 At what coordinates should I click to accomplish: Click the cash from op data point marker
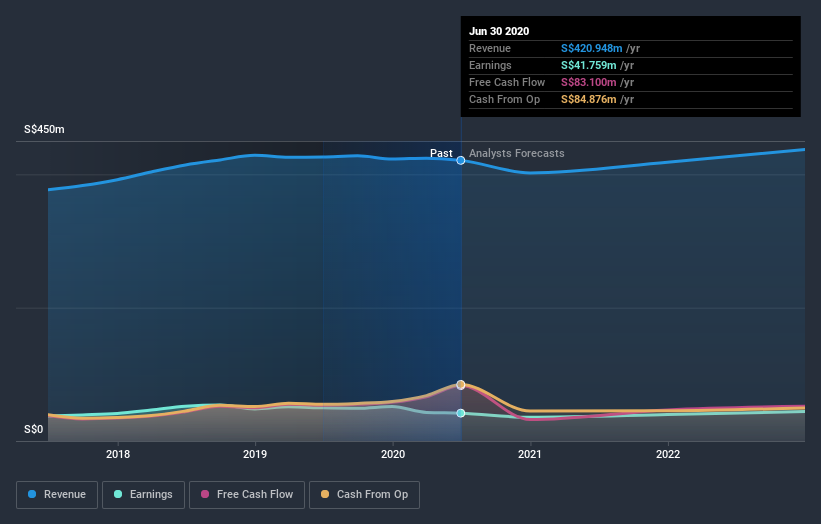pos(461,385)
